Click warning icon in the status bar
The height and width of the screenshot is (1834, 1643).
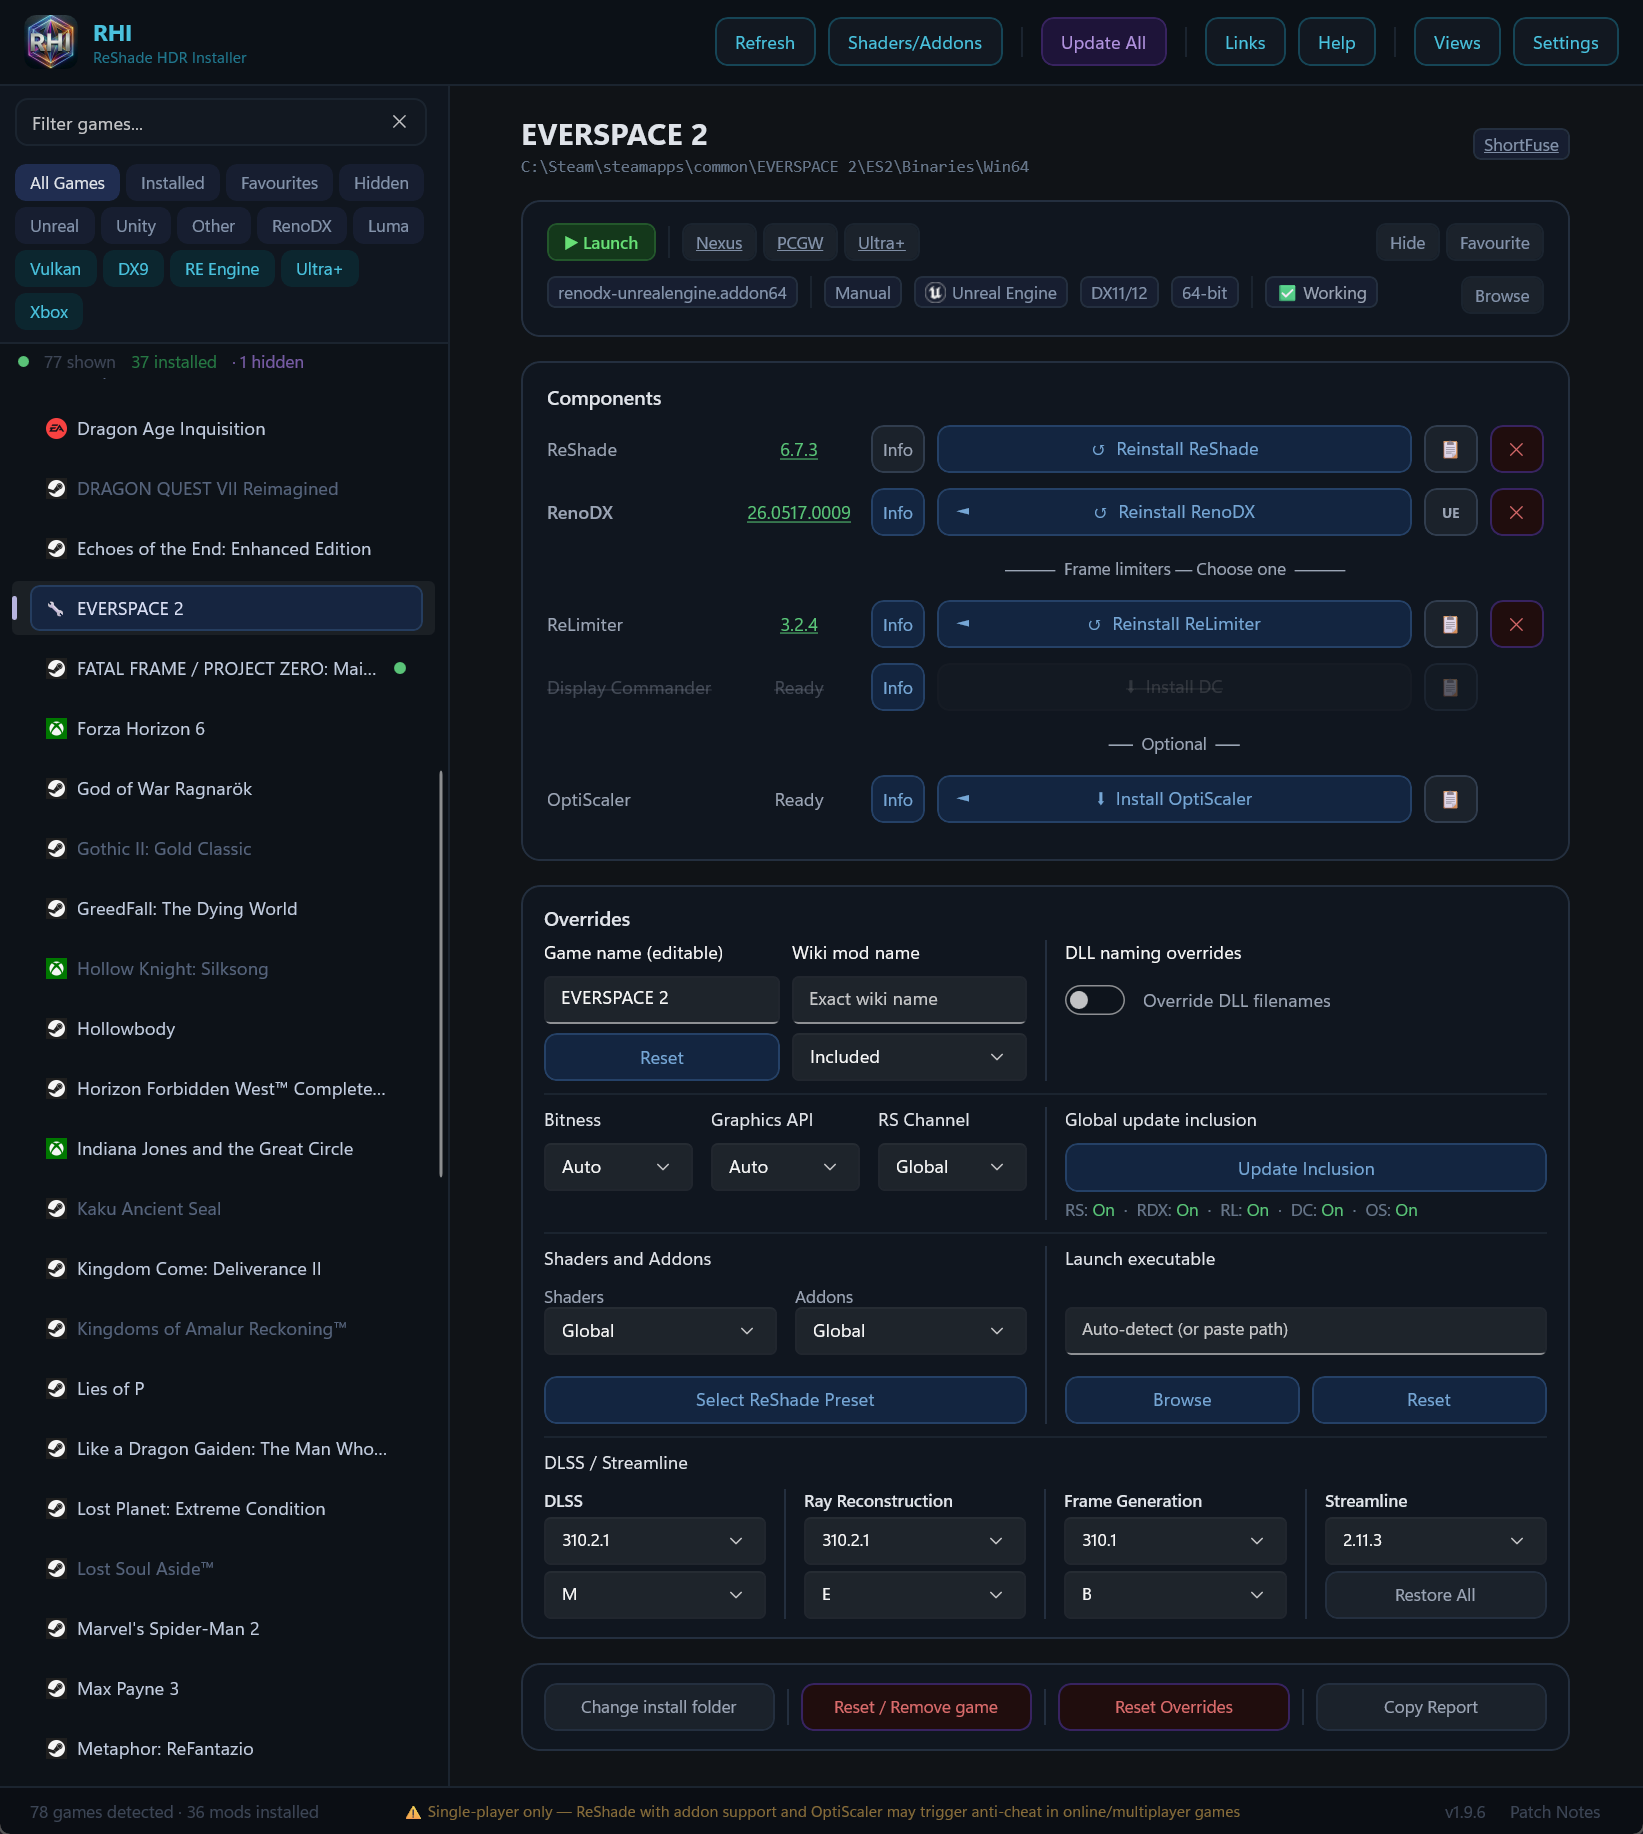point(413,1812)
